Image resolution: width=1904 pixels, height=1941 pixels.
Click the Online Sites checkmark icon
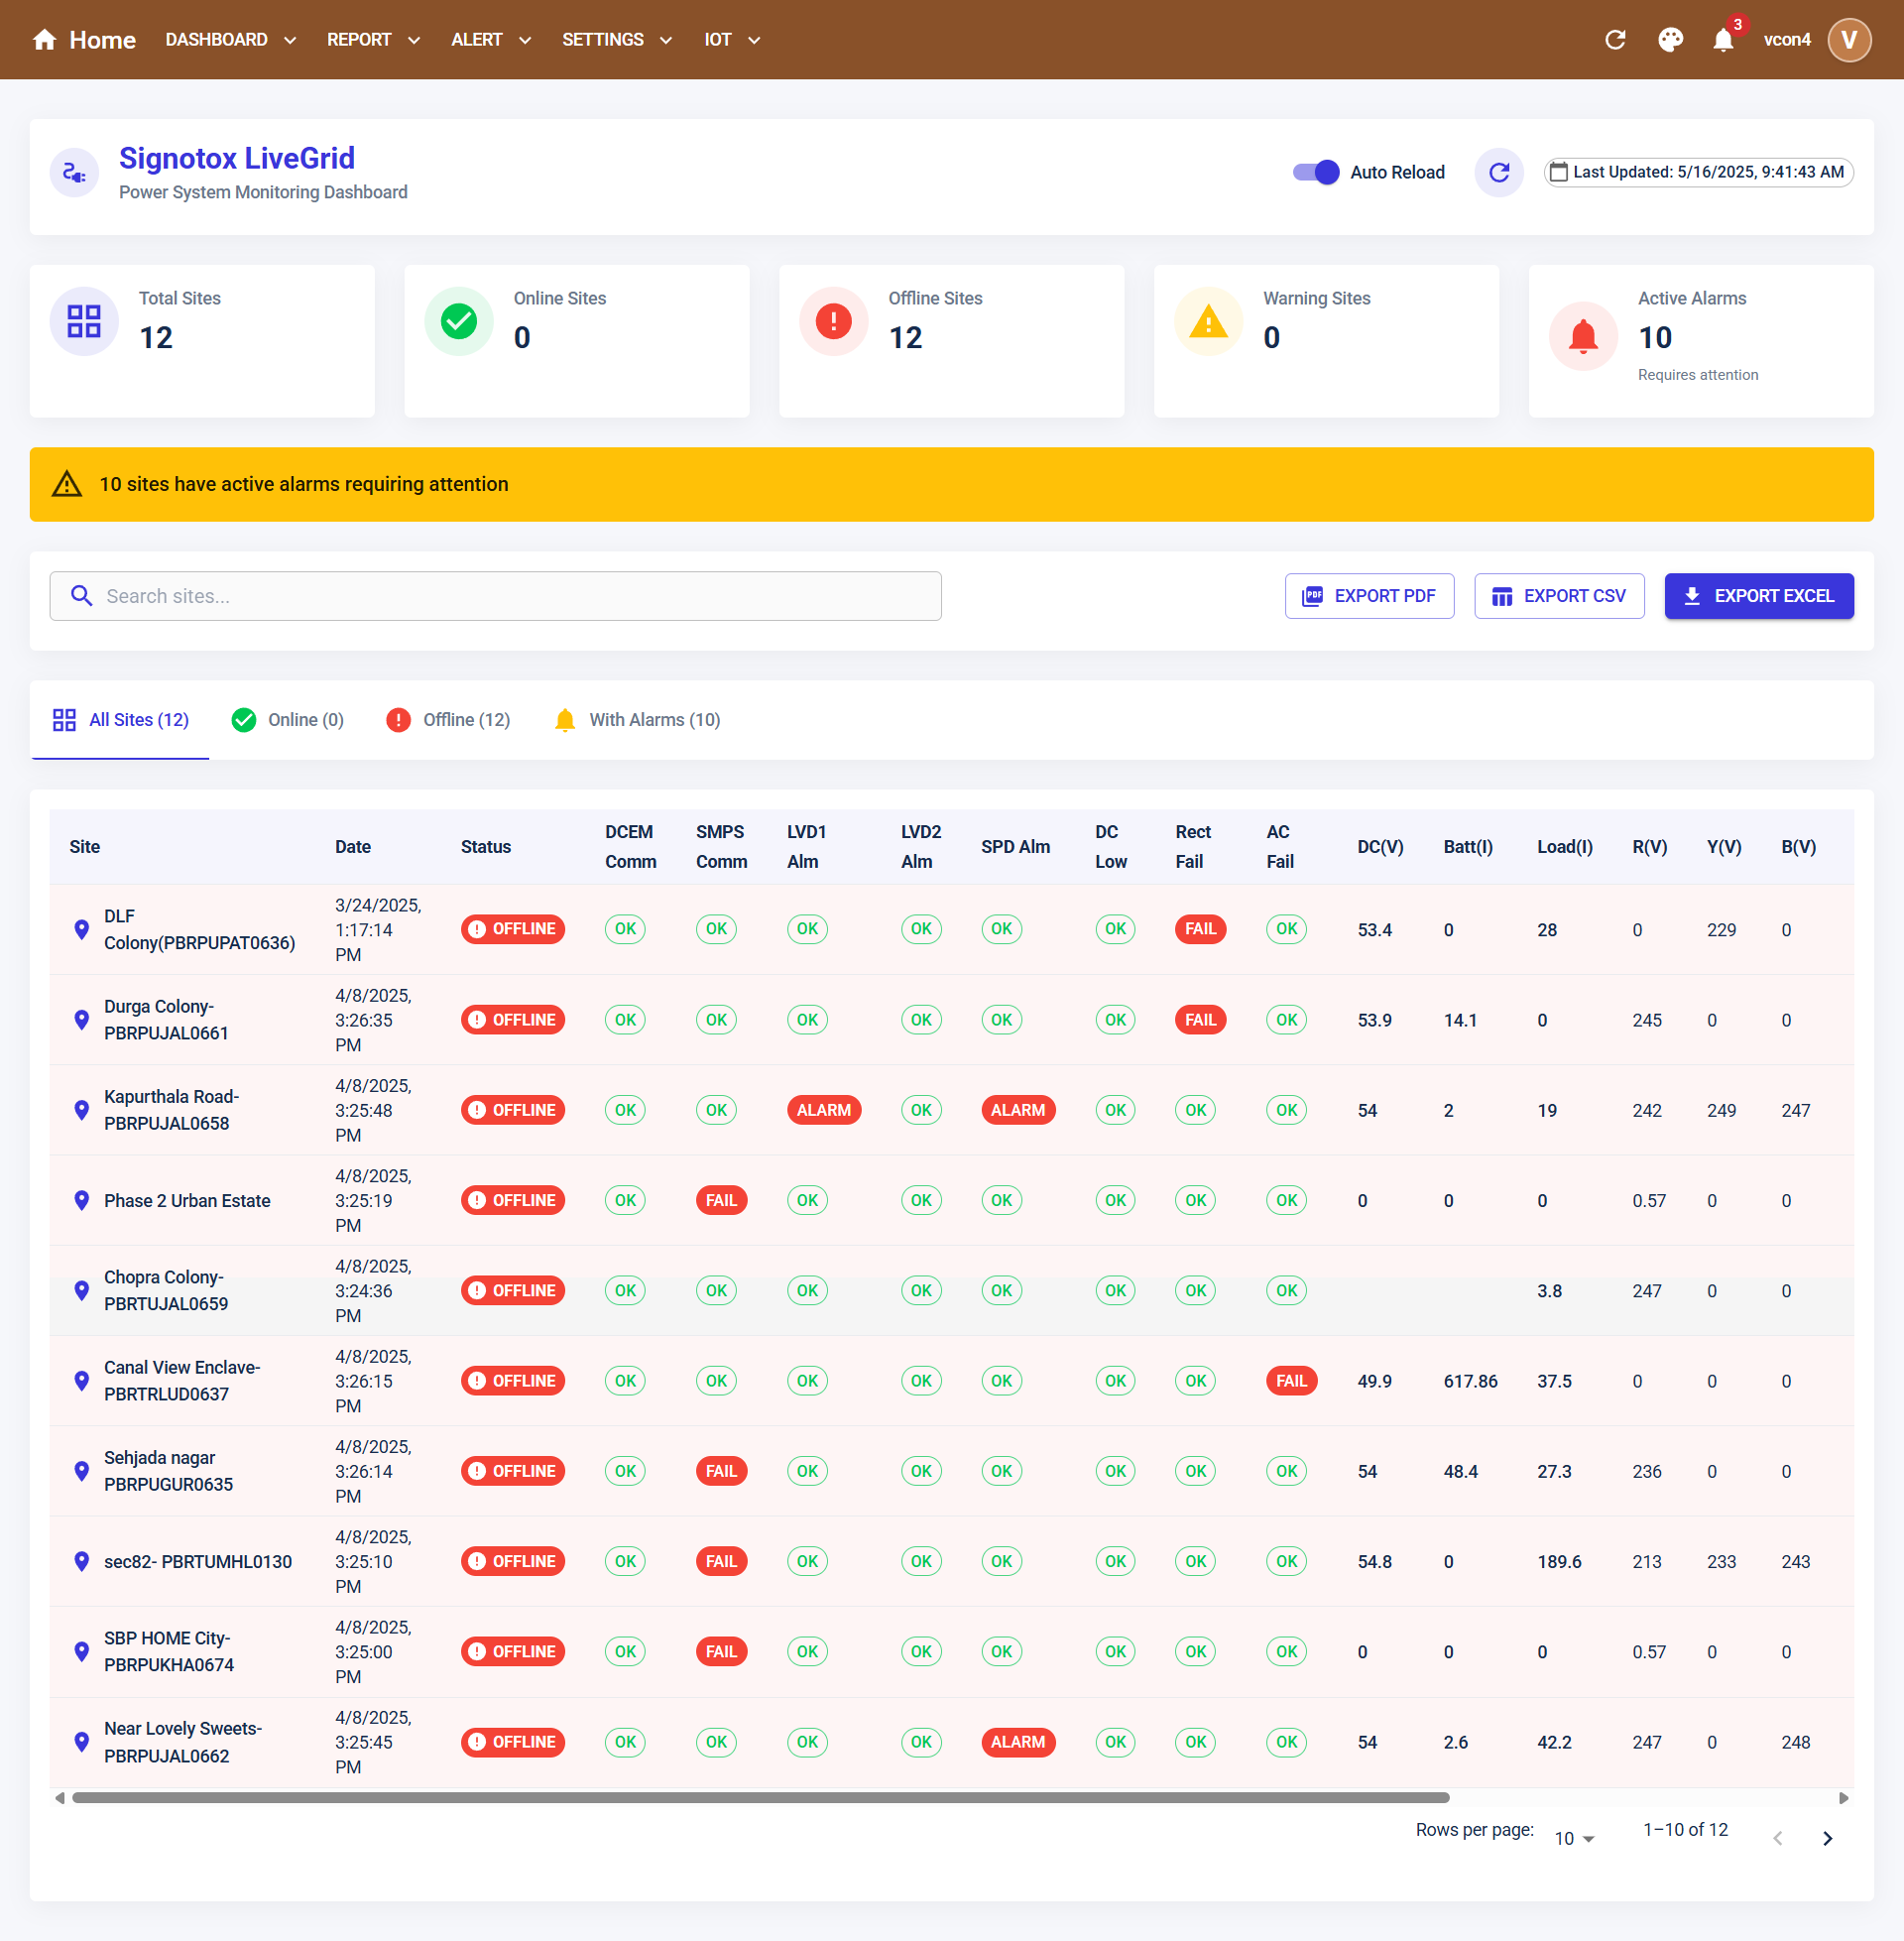[459, 321]
